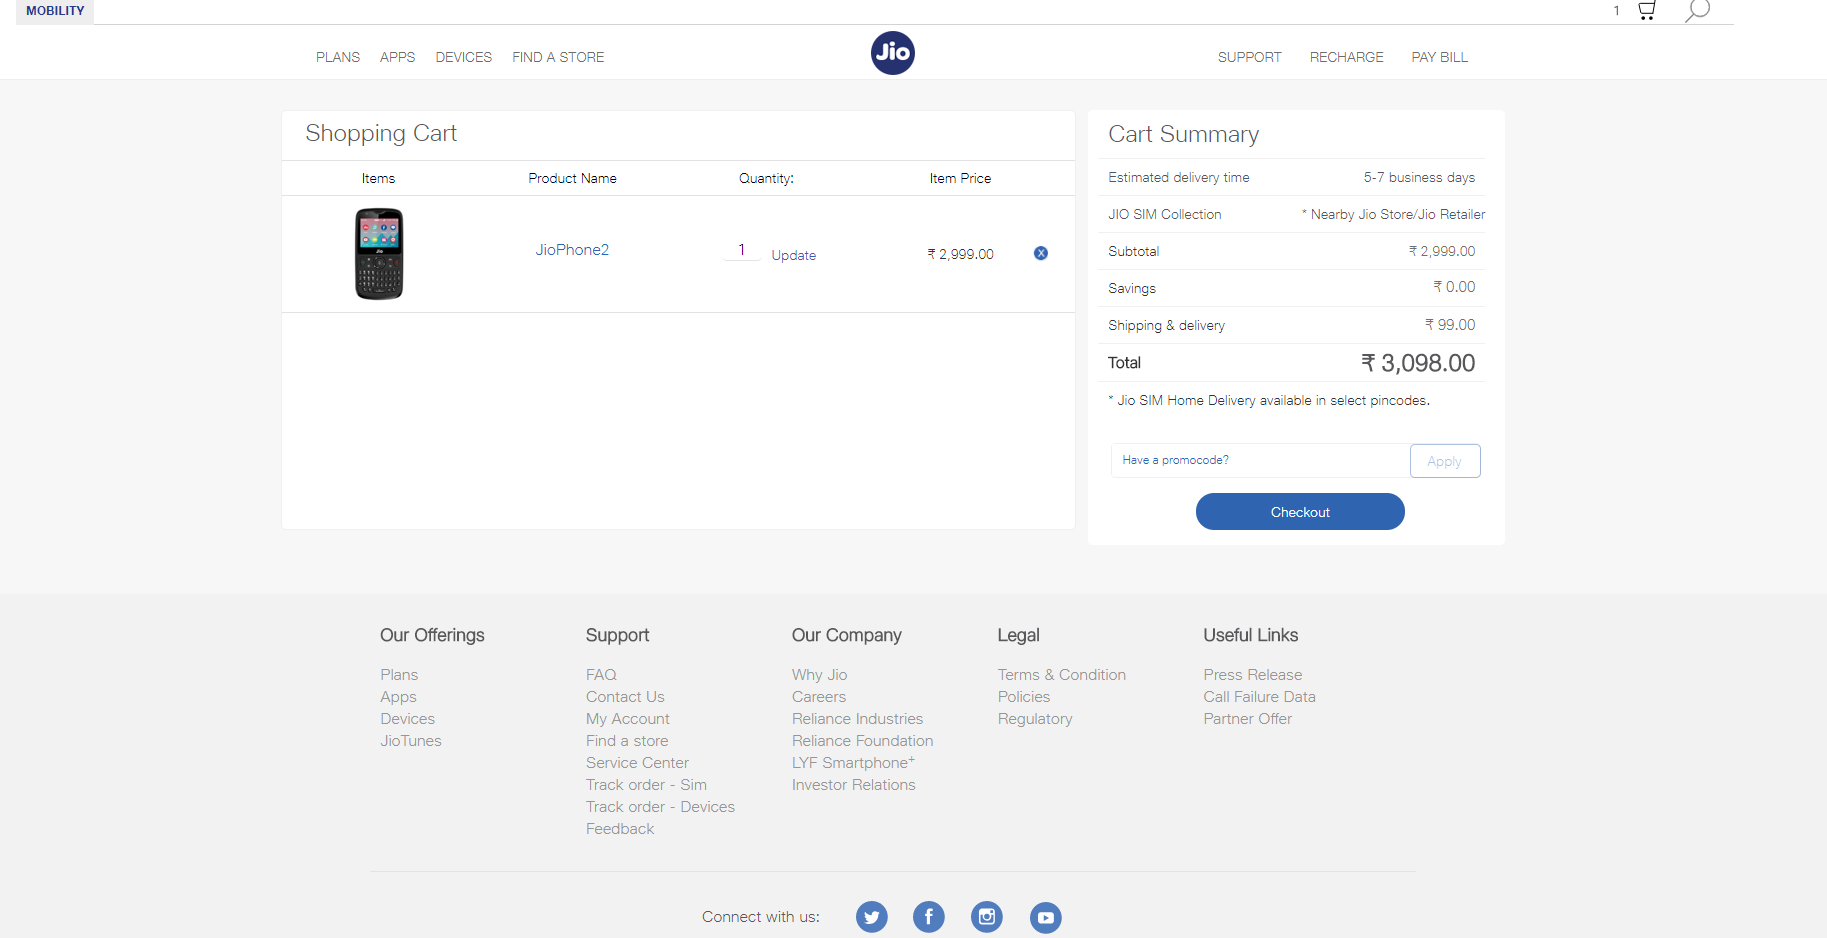This screenshot has width=1827, height=938.
Task: Open Jio's YouTube channel icon
Action: tap(1046, 917)
